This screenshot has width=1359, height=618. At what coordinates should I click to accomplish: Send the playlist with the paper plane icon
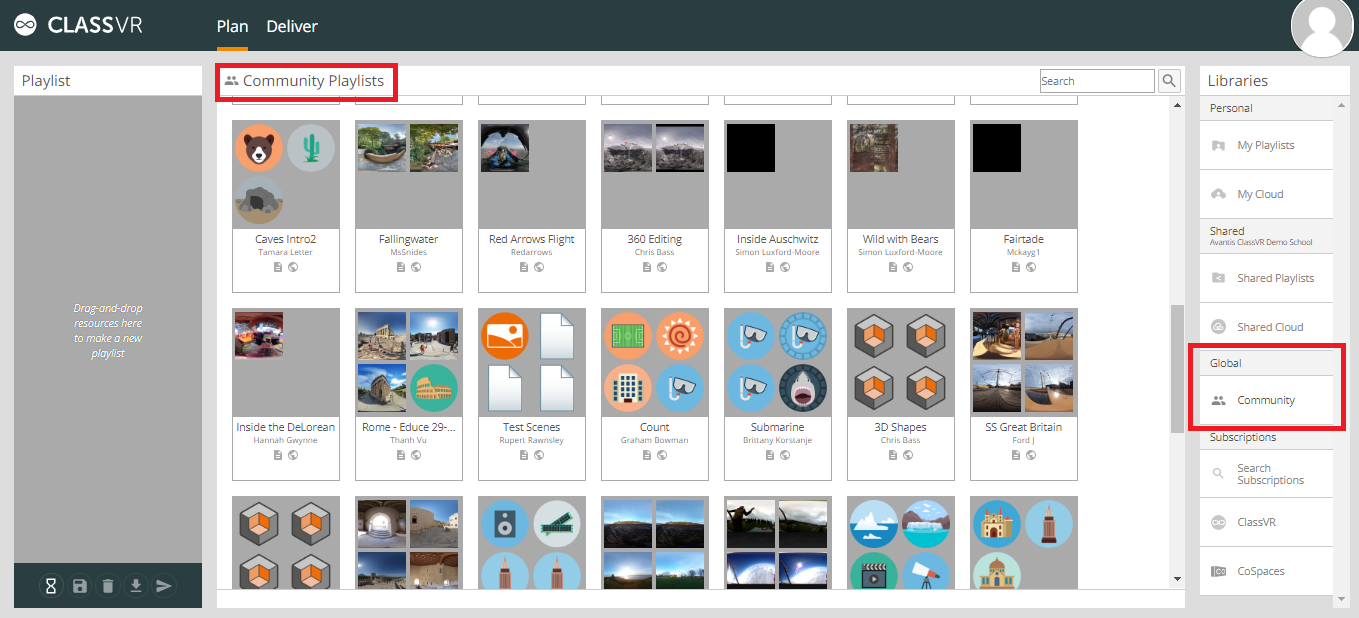pyautogui.click(x=164, y=586)
